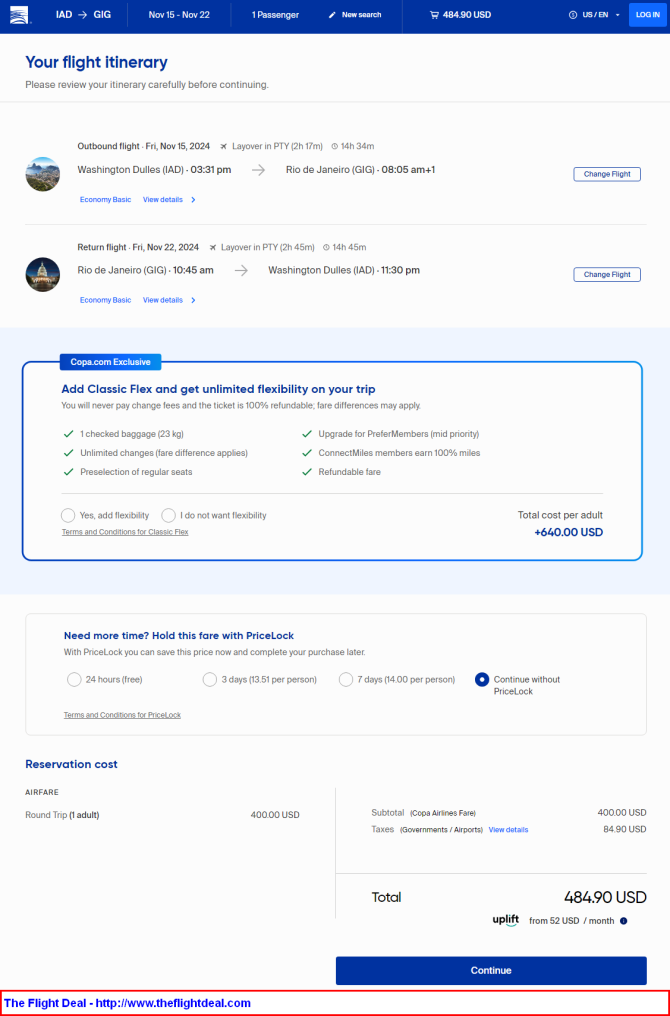The width and height of the screenshot is (670, 1016).
Task: Select Yes, add flexibility option
Action: pyautogui.click(x=68, y=515)
